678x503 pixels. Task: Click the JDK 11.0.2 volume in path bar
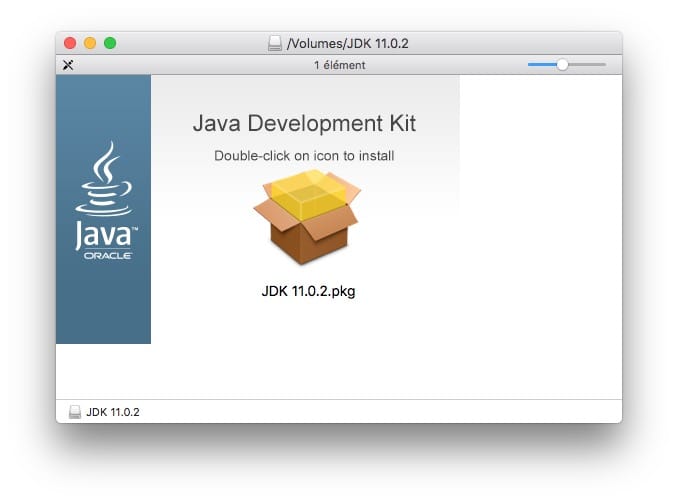click(x=104, y=412)
